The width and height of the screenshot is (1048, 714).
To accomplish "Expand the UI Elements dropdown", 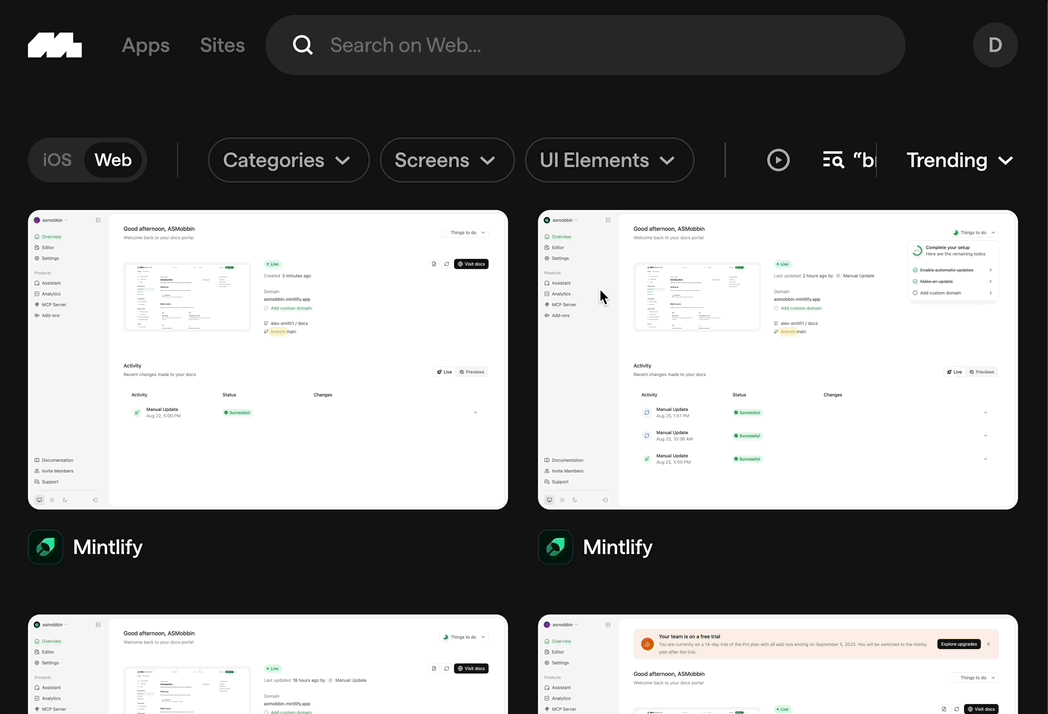I will (x=610, y=160).
